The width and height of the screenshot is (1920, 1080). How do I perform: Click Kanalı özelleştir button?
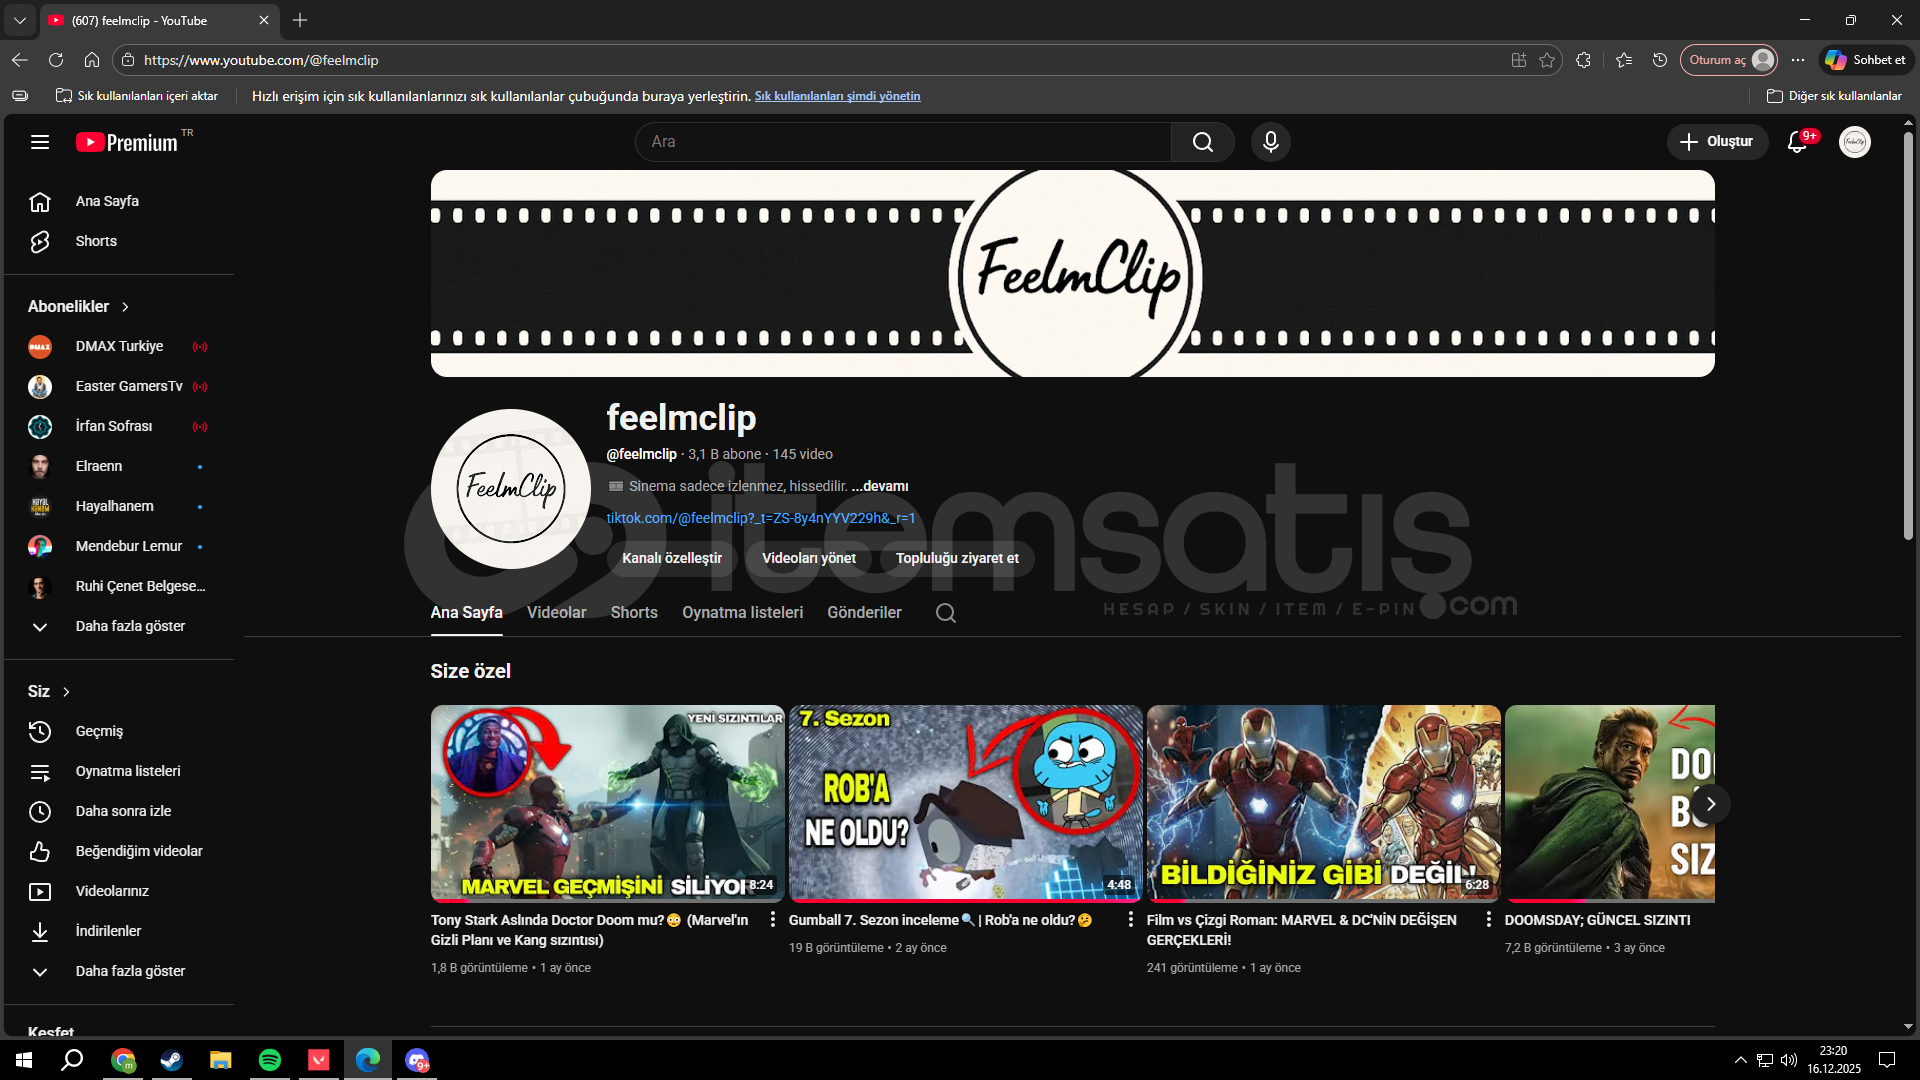(x=671, y=558)
